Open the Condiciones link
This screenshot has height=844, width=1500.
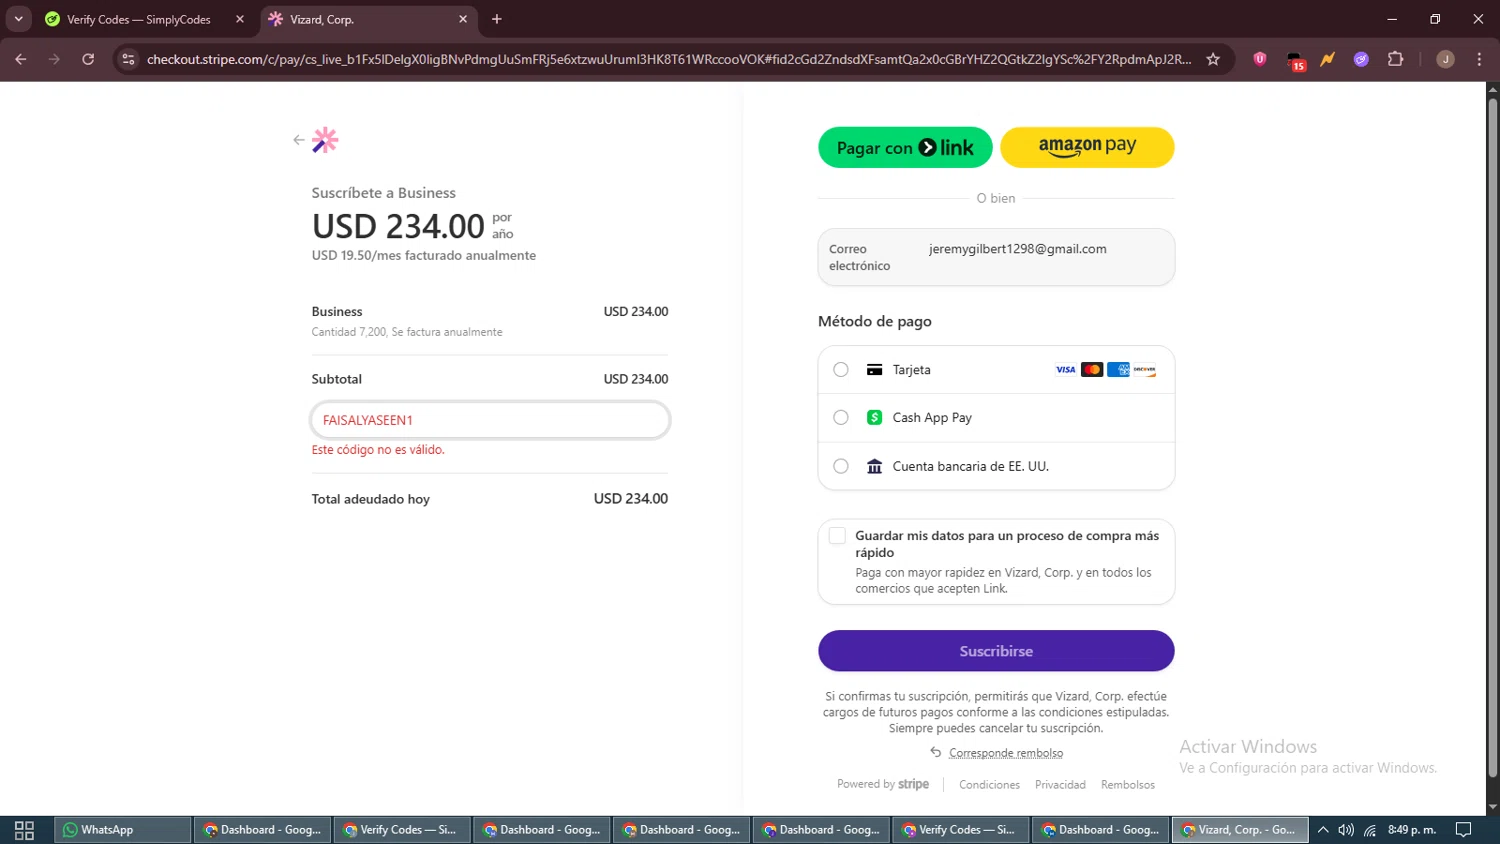click(989, 785)
